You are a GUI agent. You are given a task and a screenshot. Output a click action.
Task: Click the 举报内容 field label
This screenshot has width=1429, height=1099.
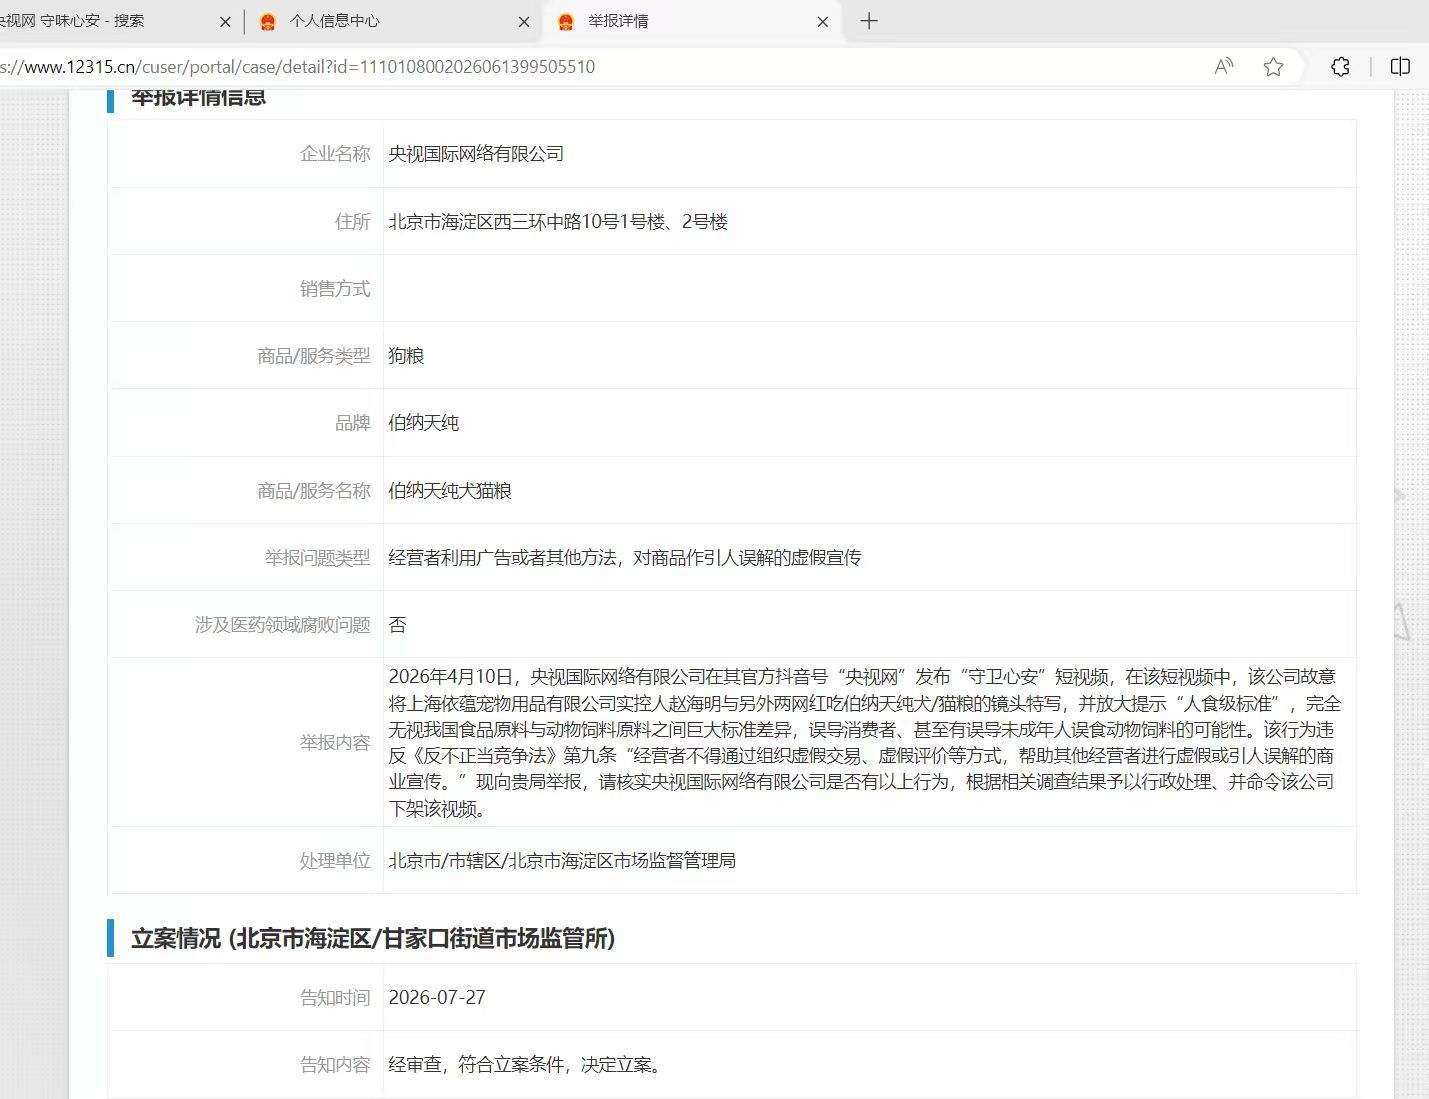335,743
